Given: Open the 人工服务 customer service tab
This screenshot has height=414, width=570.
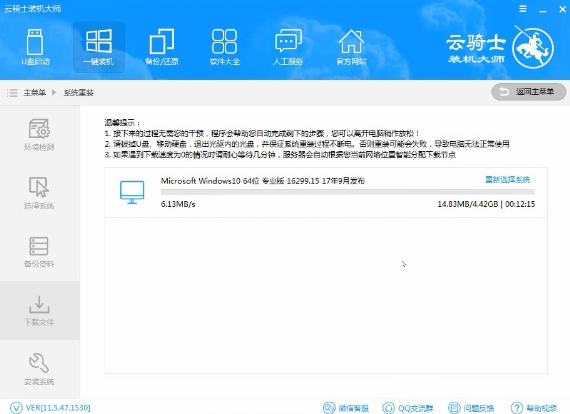Looking at the screenshot, I should click(x=288, y=47).
